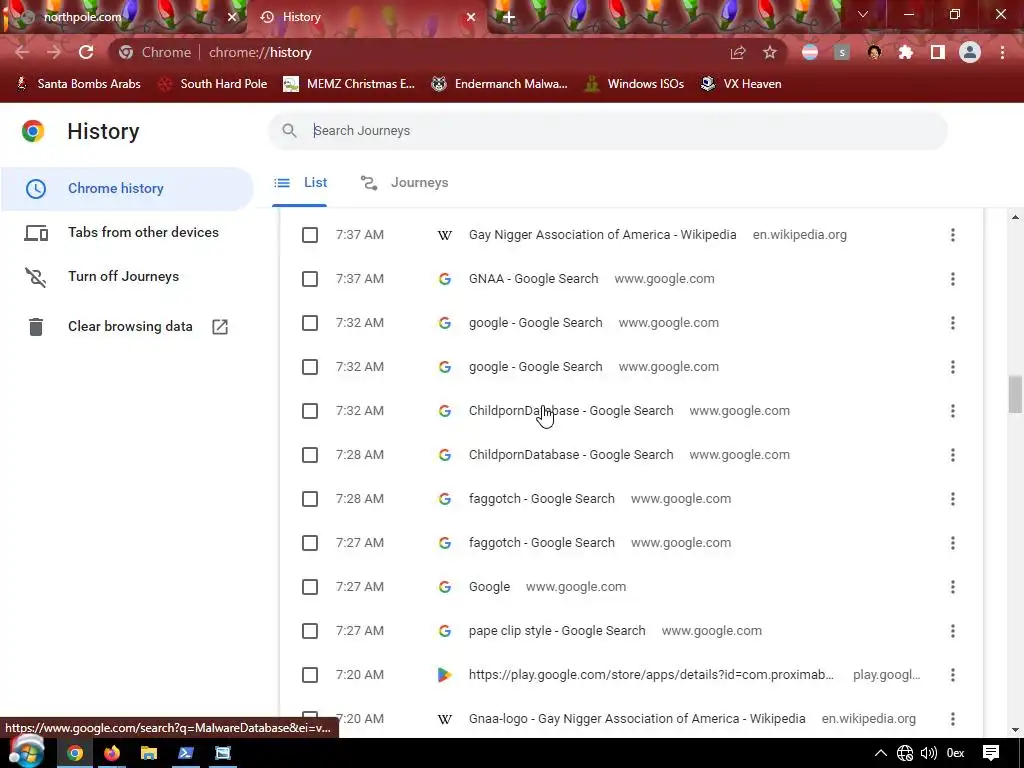
Task: Check the box for the 7:37 AM Wikipedia entry
Action: (310, 235)
